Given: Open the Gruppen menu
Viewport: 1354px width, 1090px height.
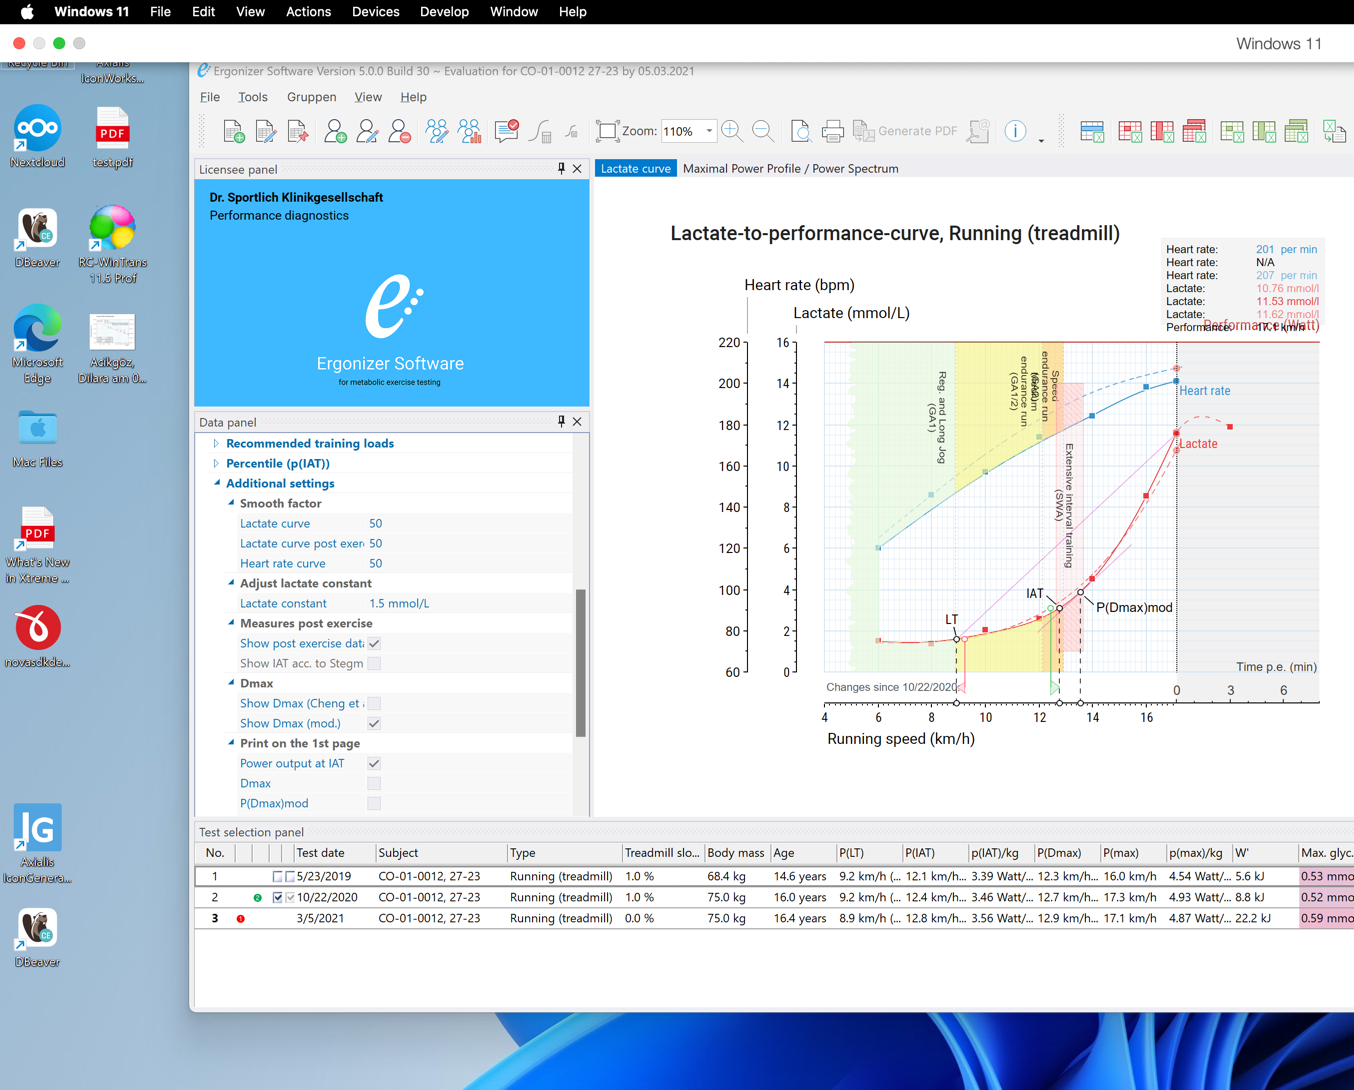Looking at the screenshot, I should (312, 97).
